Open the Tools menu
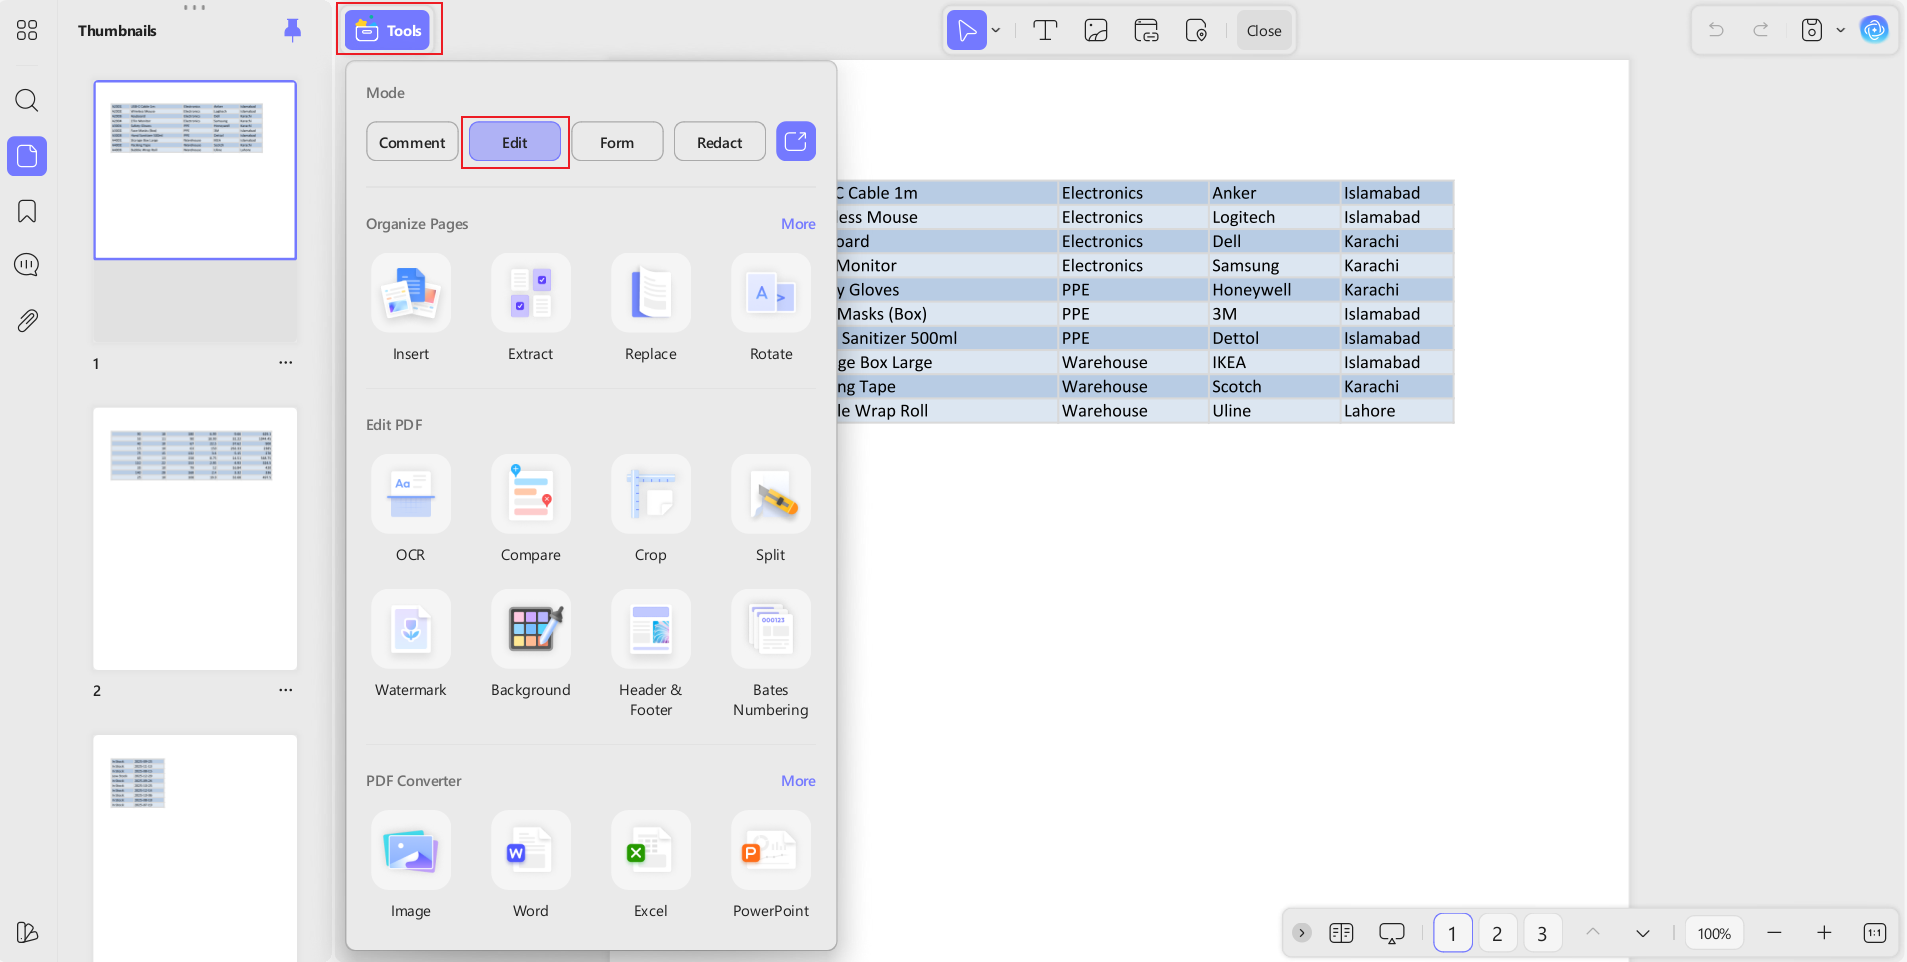This screenshot has width=1907, height=962. click(x=389, y=30)
